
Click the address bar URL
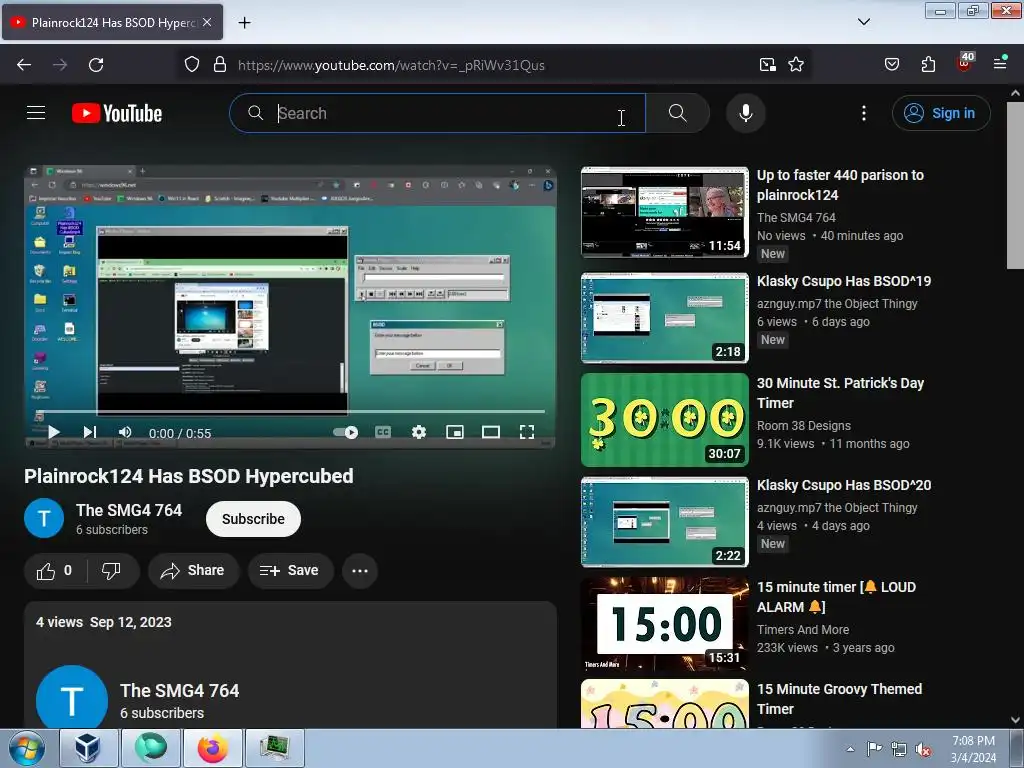(391, 65)
